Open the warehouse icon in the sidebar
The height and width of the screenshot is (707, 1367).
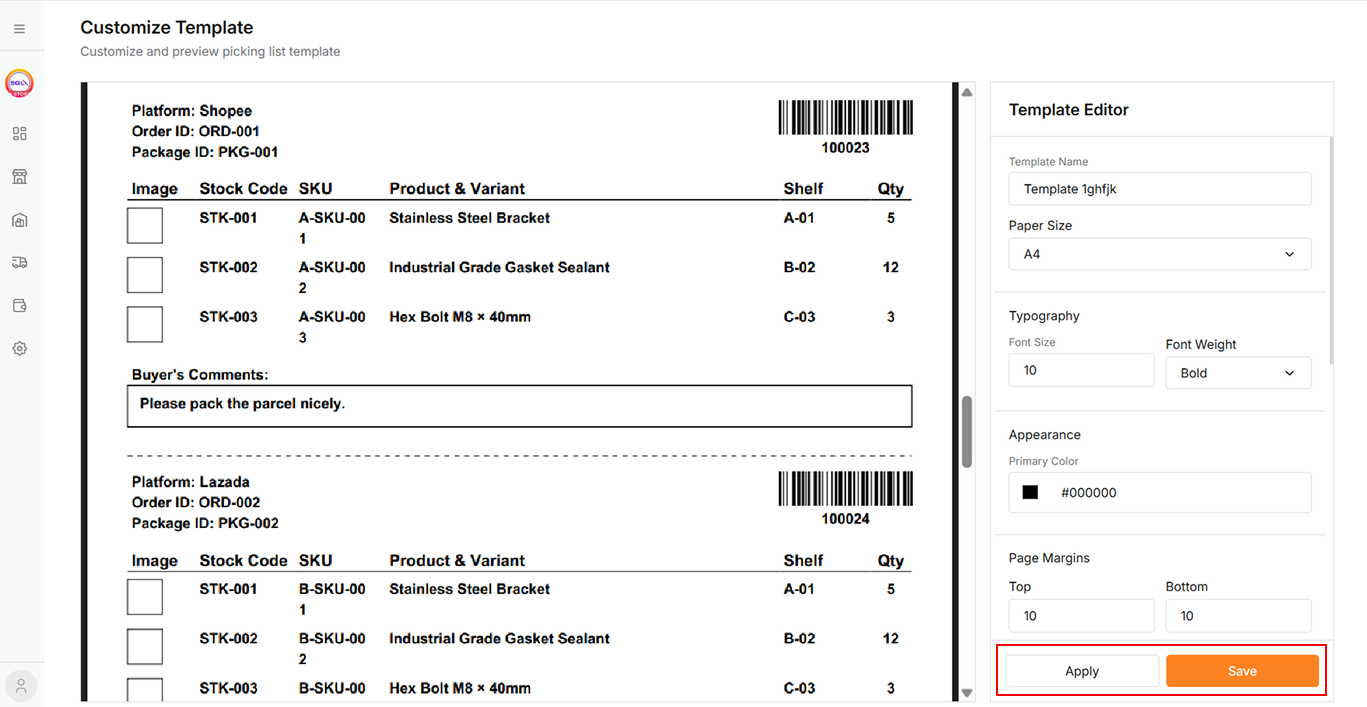click(19, 220)
